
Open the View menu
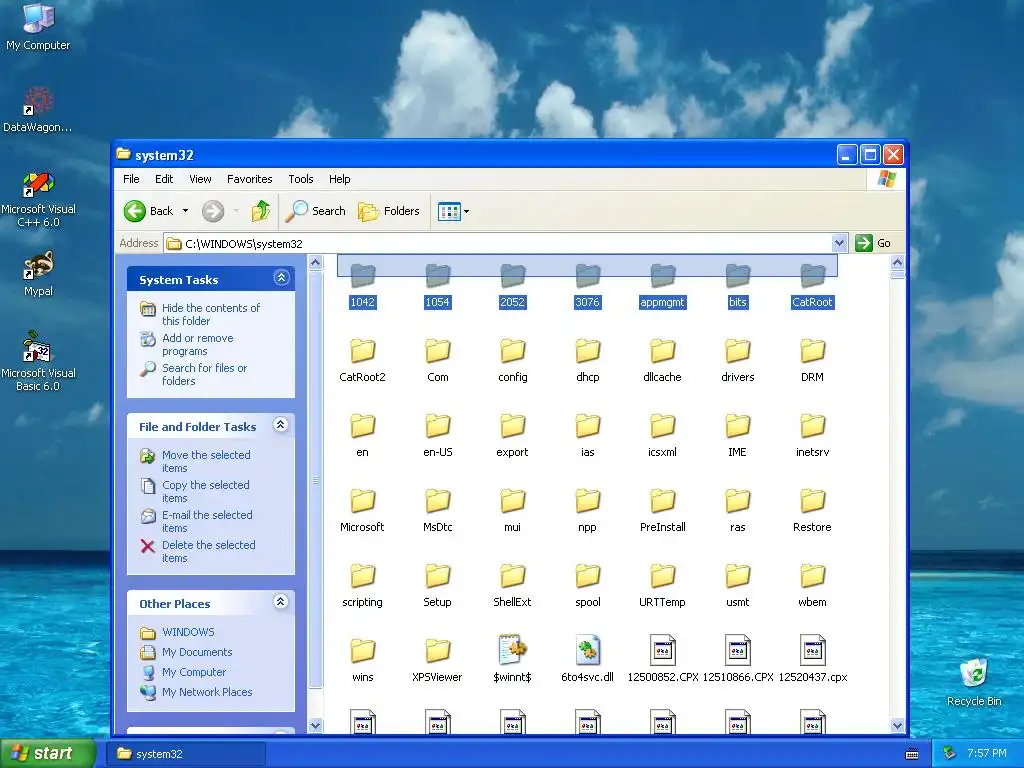point(200,179)
